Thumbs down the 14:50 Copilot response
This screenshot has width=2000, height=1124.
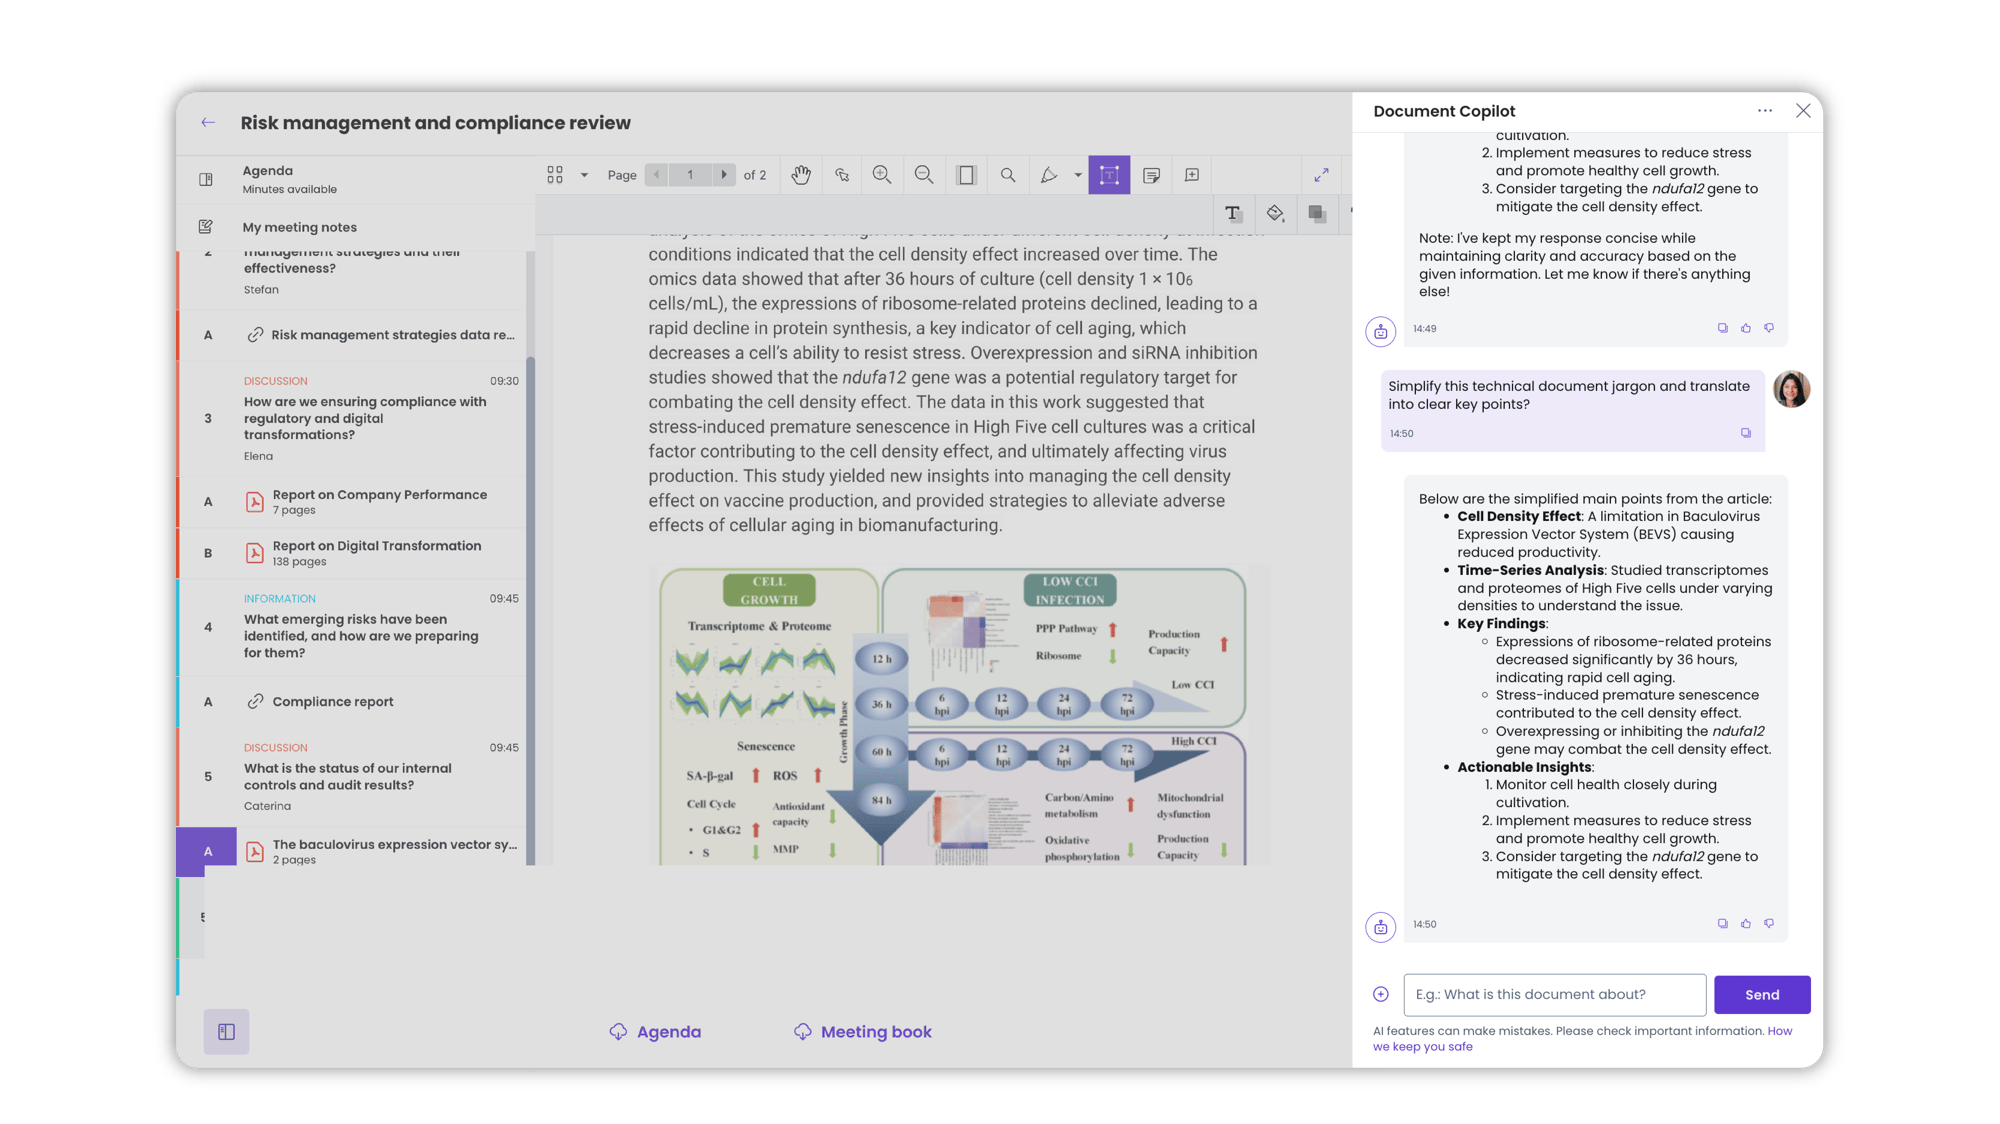tap(1769, 924)
